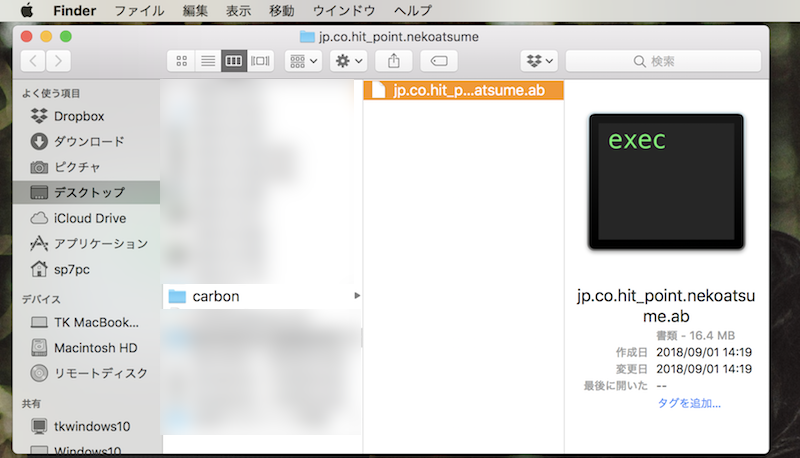Screen dimensions: 800x458
Task: Open the Dropbox toolbar dropdown
Action: coord(539,61)
